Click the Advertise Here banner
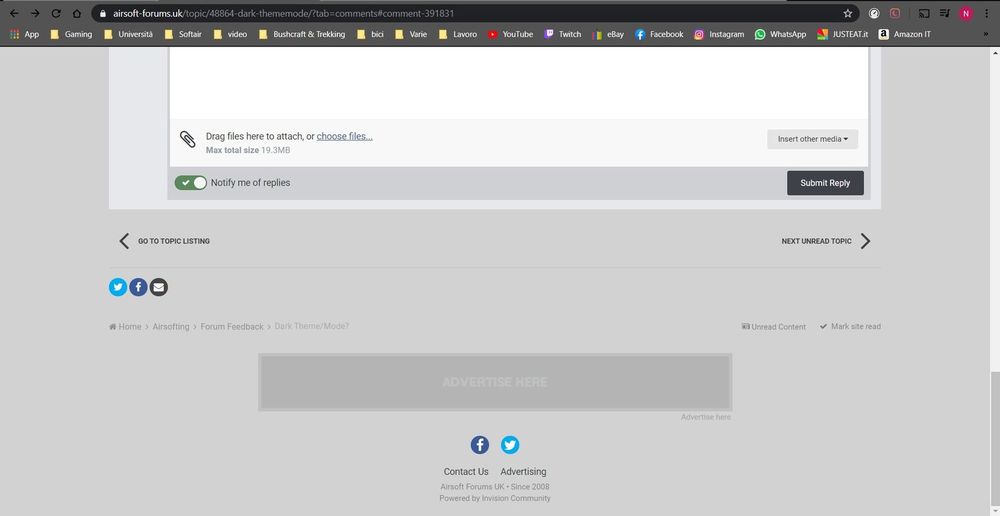 495,382
